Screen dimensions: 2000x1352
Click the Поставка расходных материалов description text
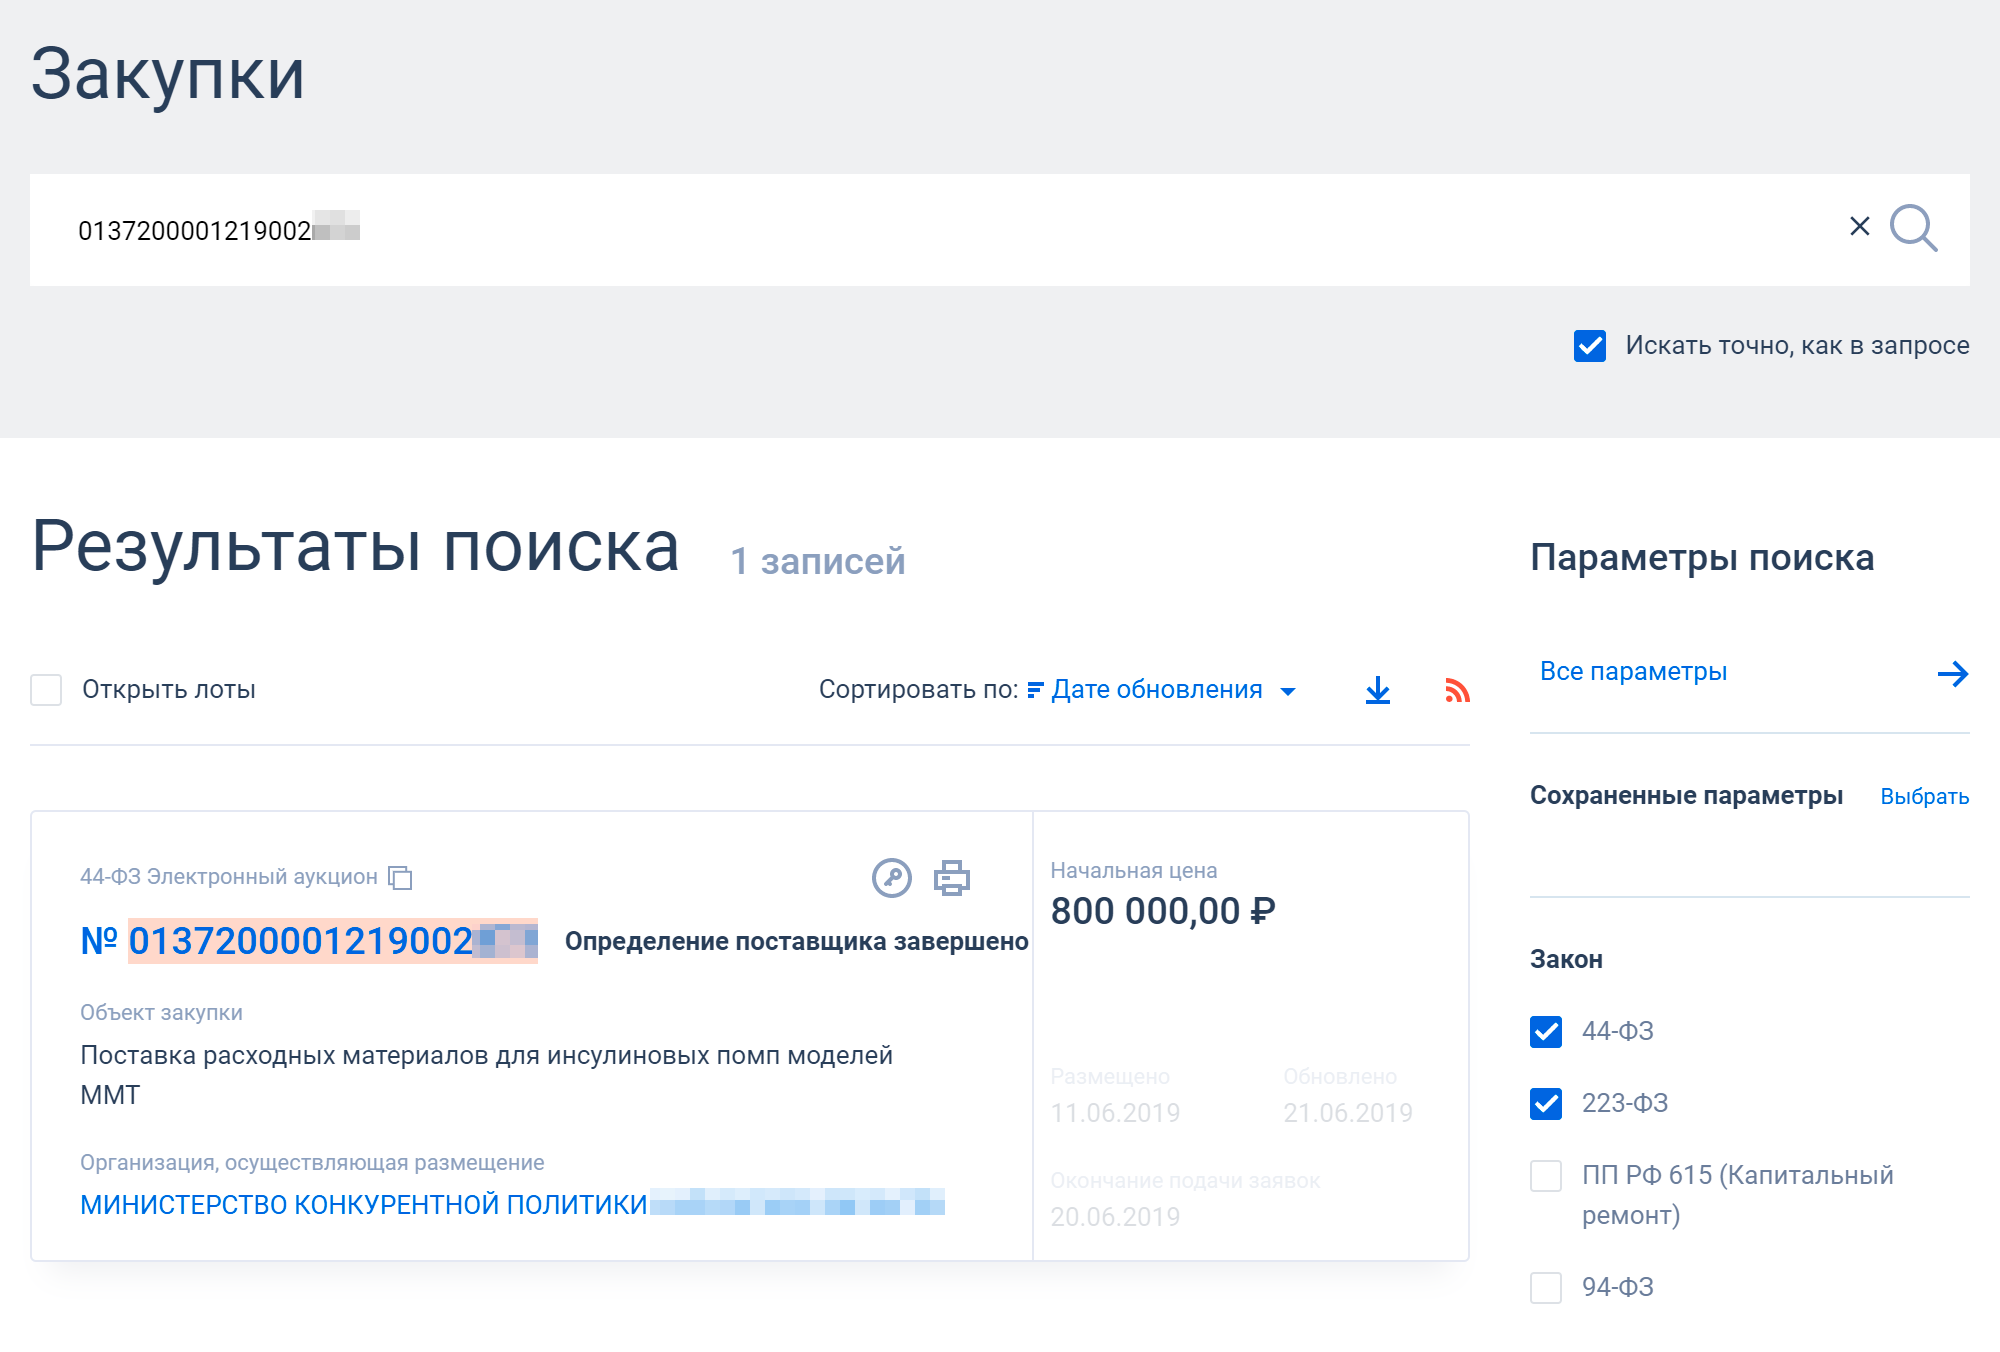click(x=486, y=1075)
